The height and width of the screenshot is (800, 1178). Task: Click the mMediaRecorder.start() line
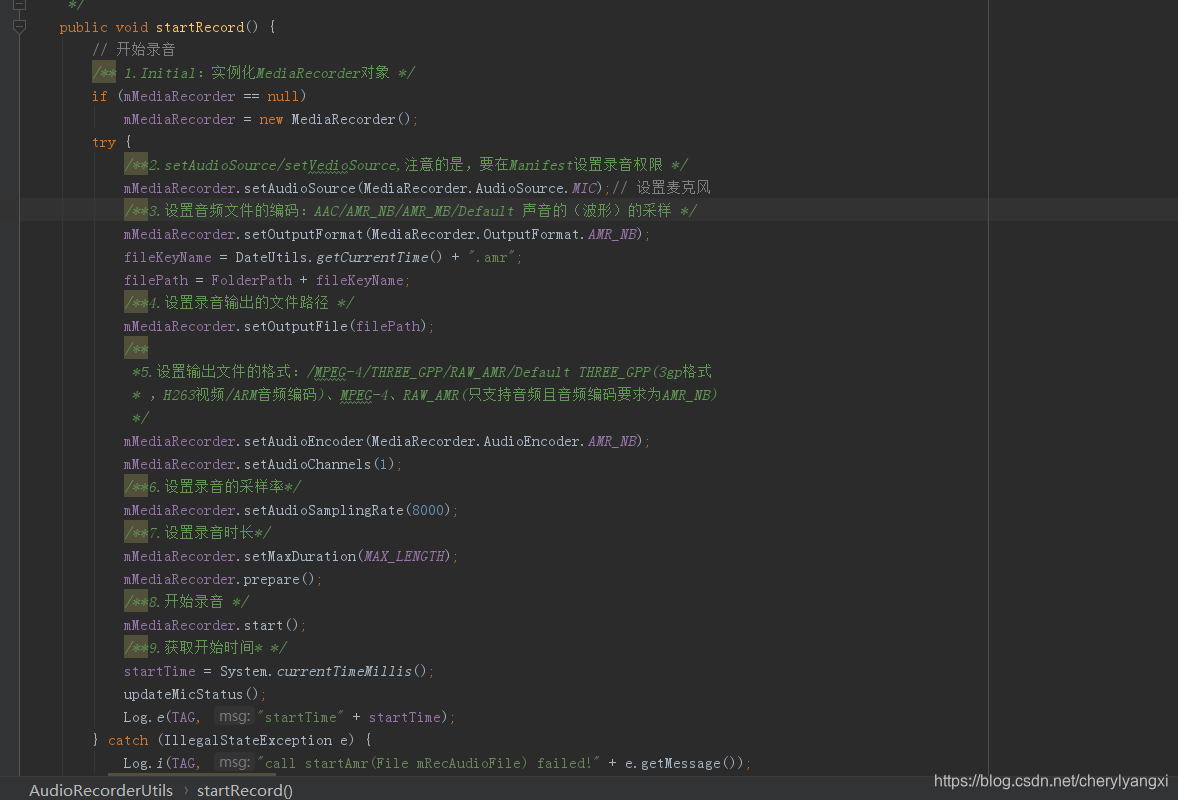point(215,625)
